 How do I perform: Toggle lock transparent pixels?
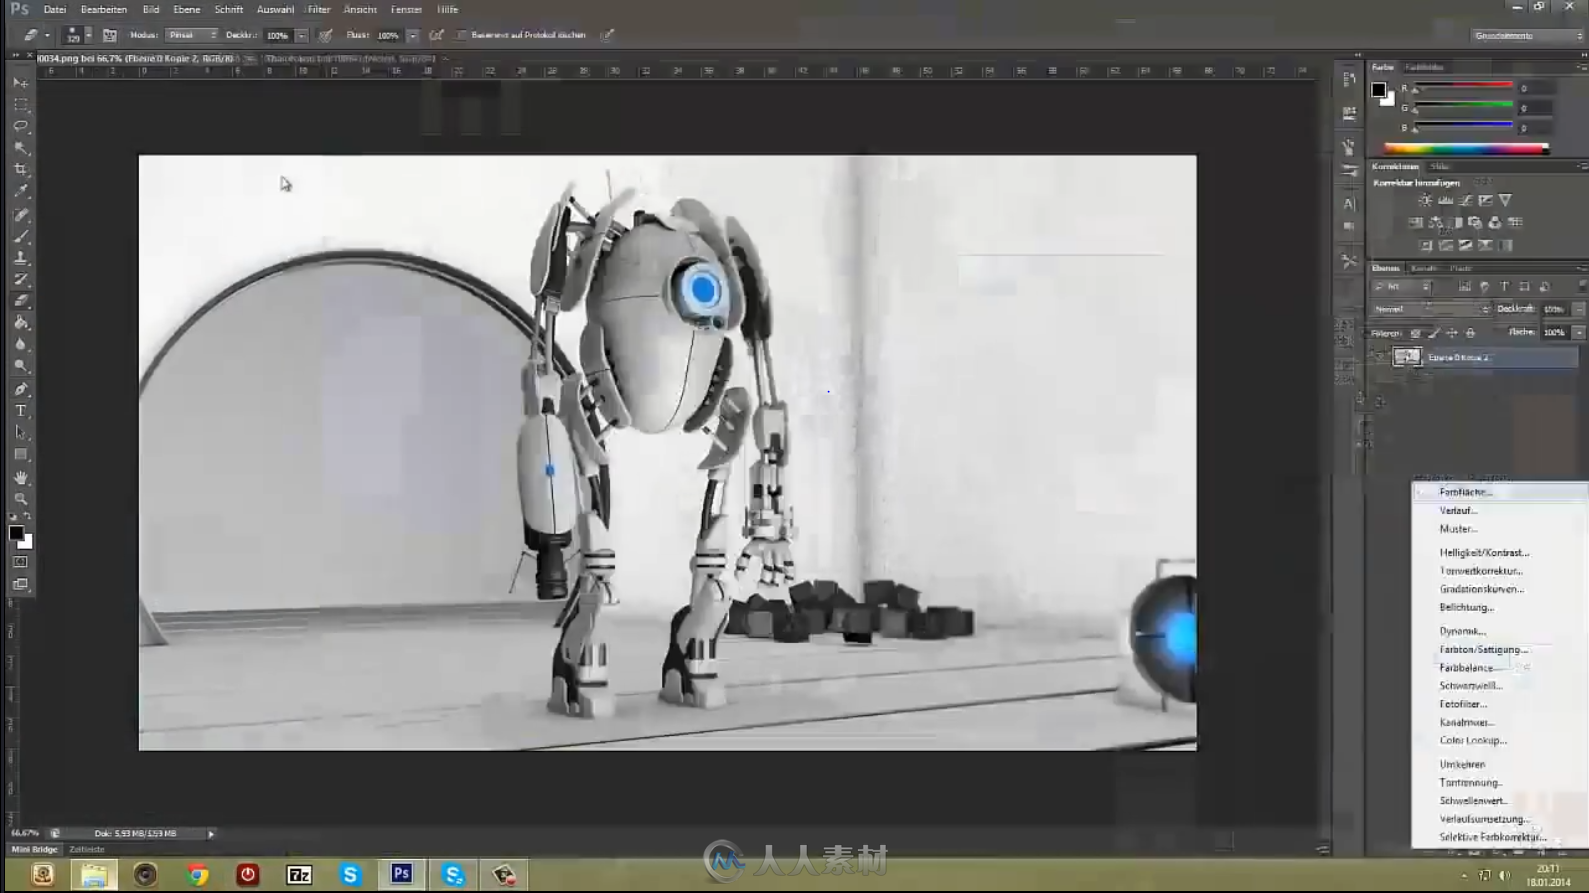click(1415, 333)
